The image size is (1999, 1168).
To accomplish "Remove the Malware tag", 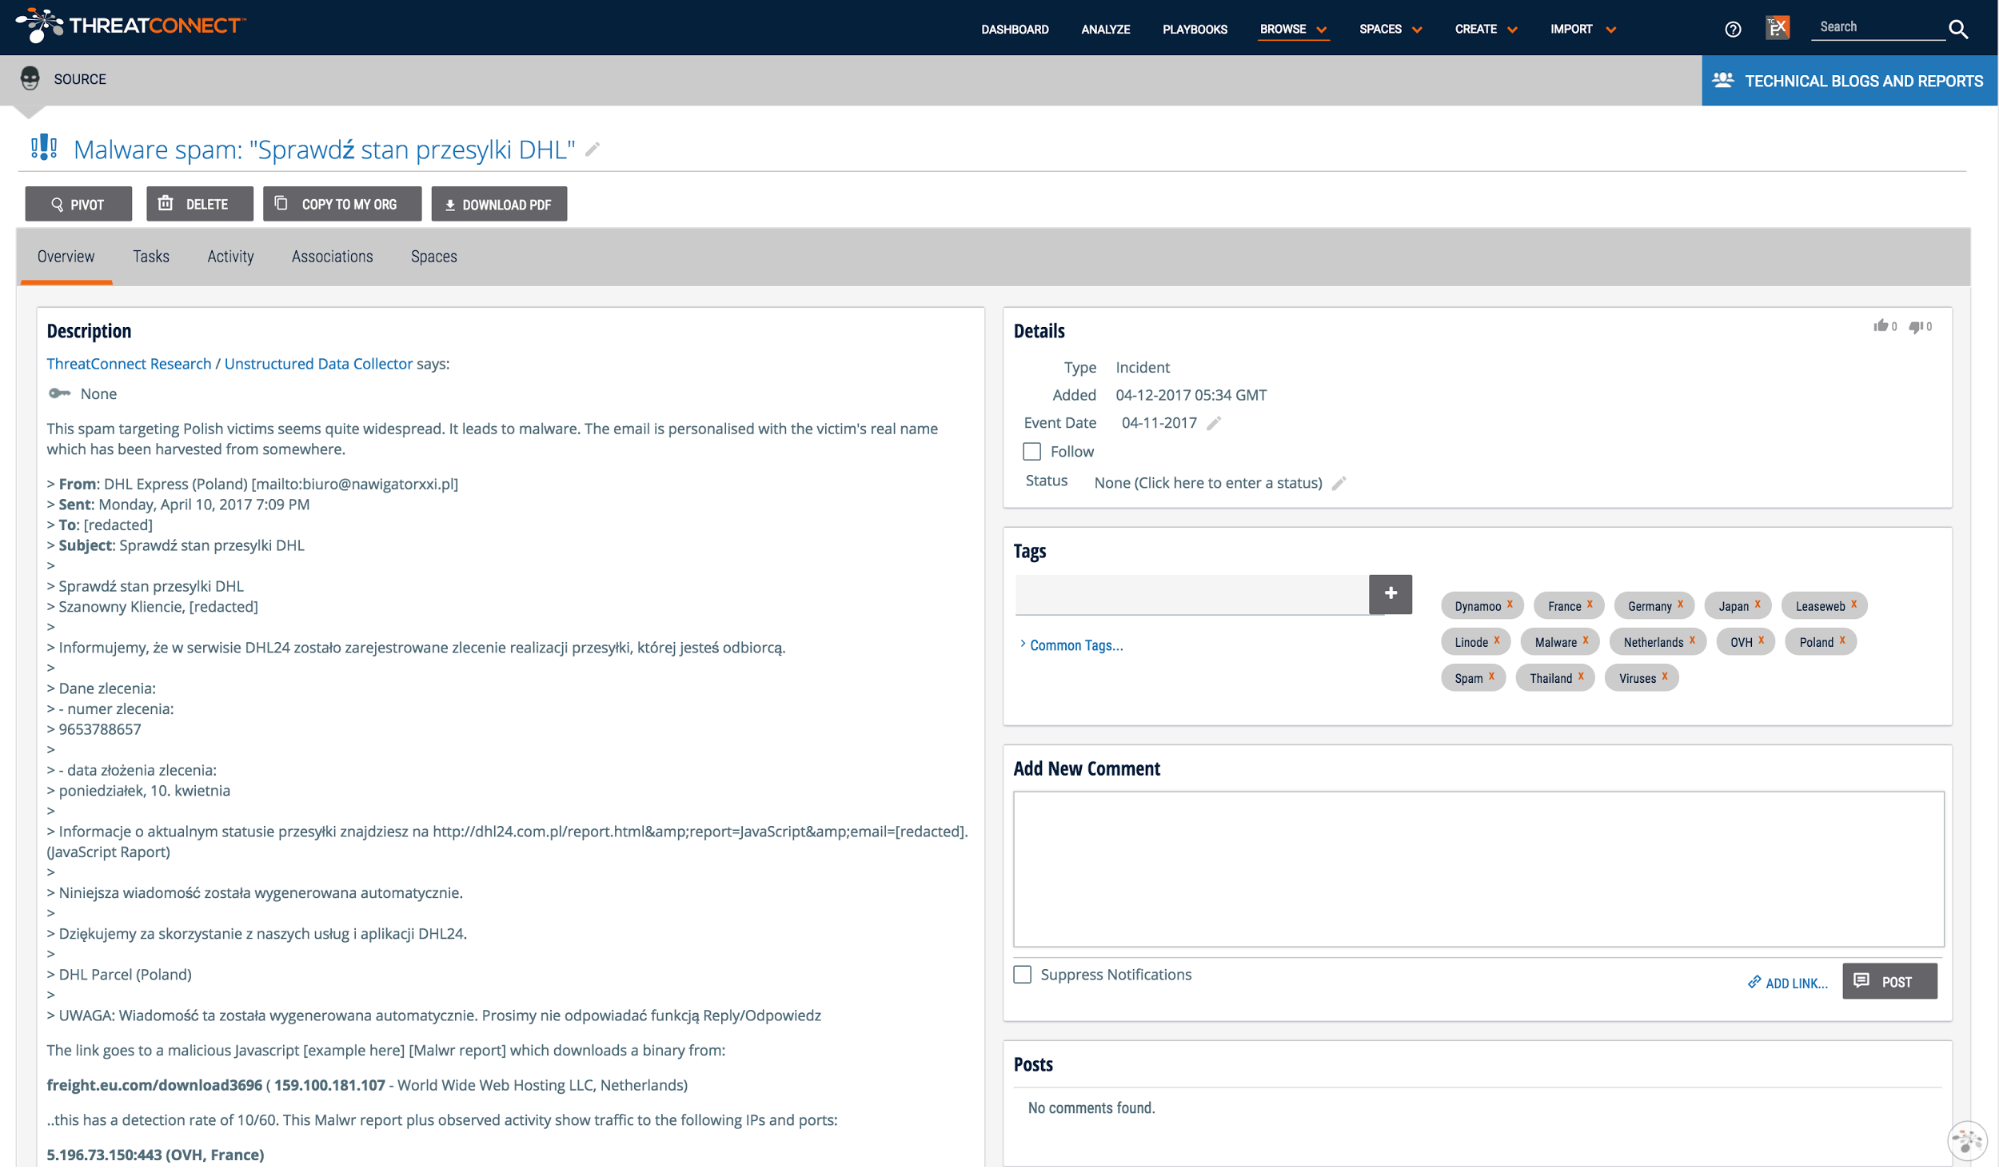I will 1585,640.
